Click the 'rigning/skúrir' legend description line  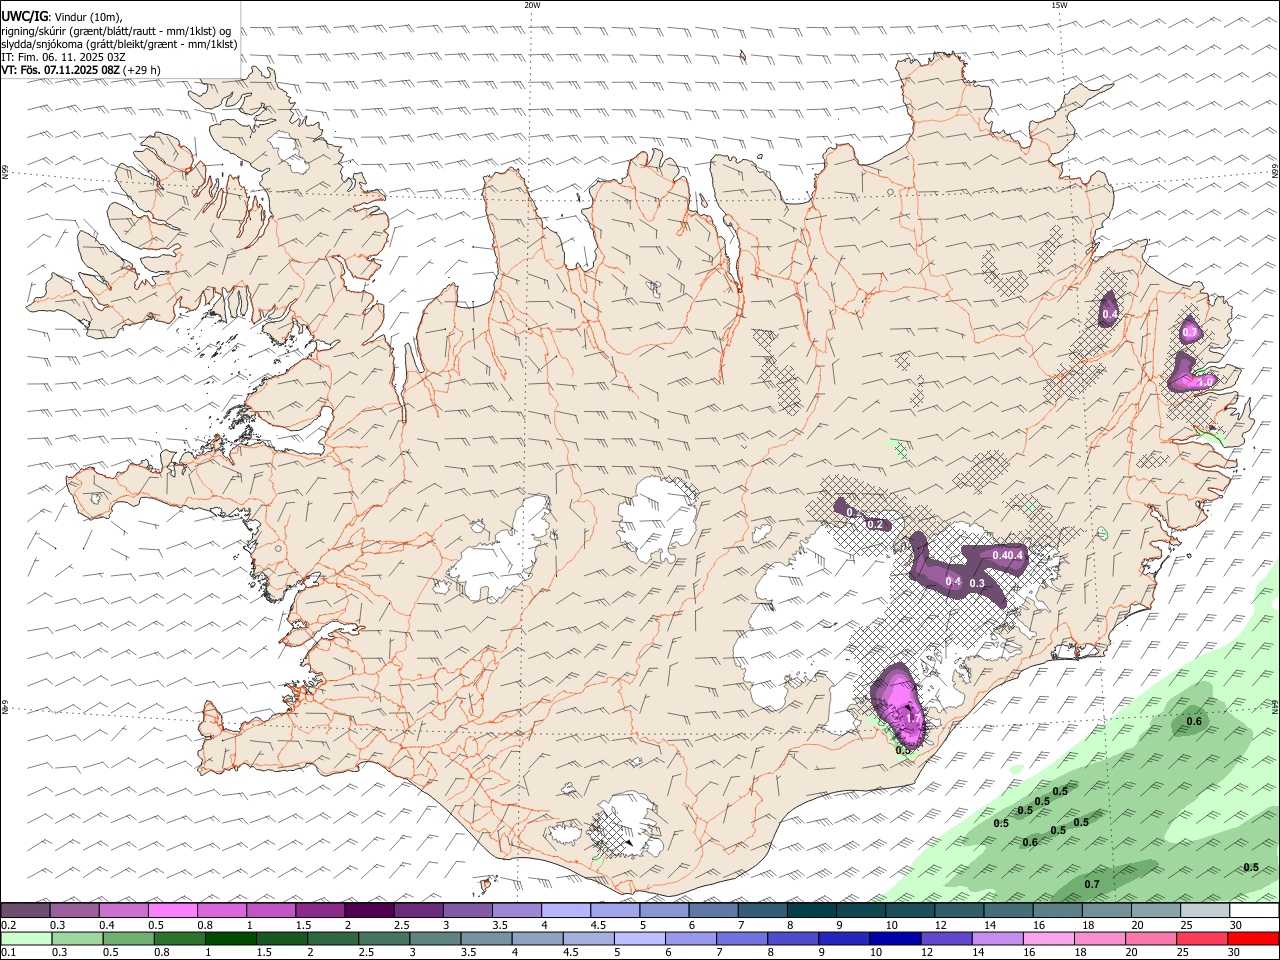[116, 31]
